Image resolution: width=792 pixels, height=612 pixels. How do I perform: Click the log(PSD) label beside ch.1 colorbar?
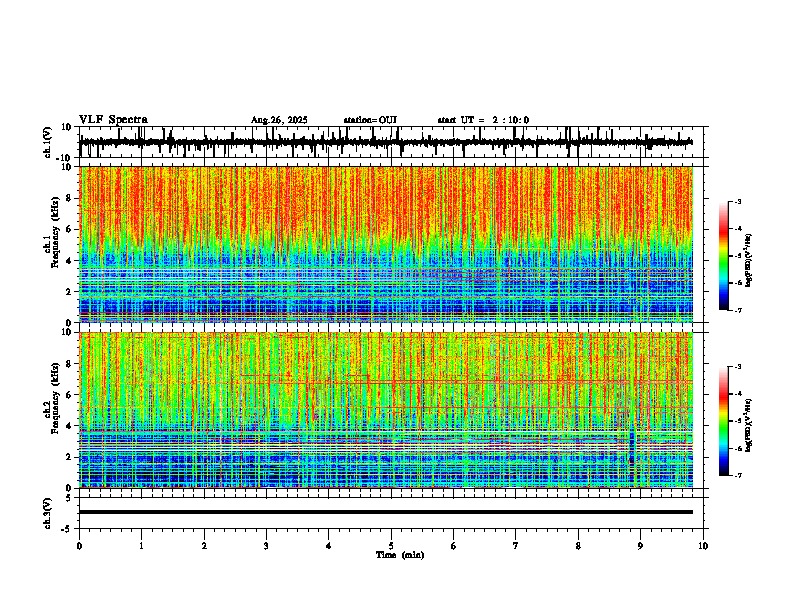tap(749, 261)
